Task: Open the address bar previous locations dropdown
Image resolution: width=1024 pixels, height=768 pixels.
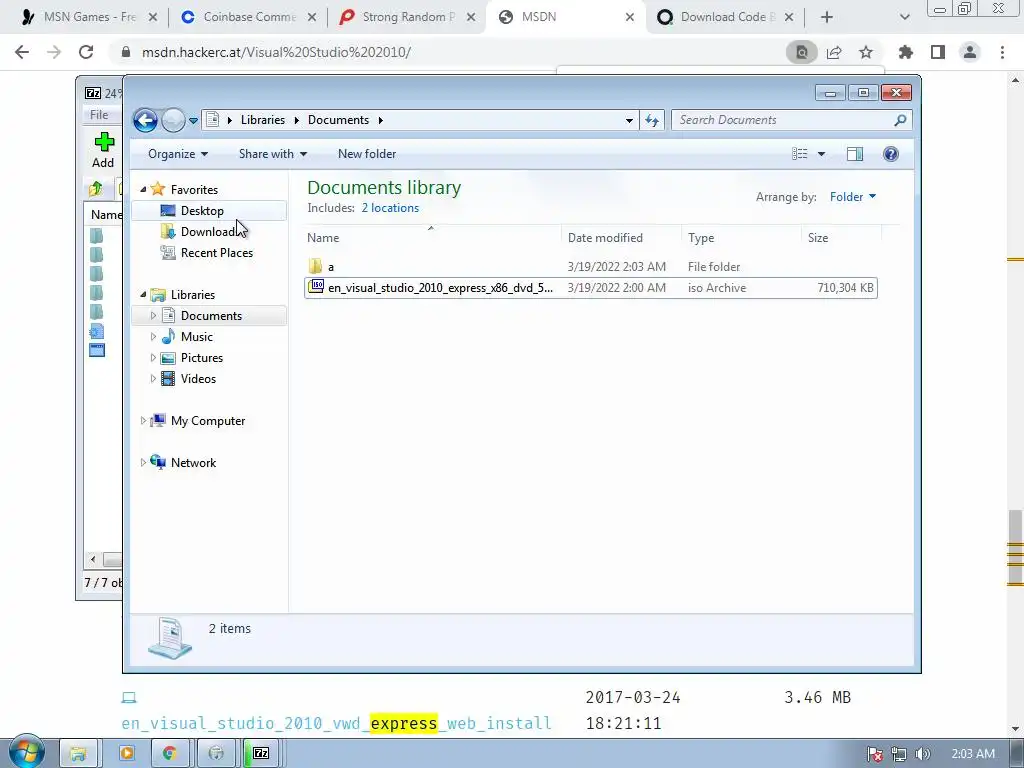Action: (629, 121)
